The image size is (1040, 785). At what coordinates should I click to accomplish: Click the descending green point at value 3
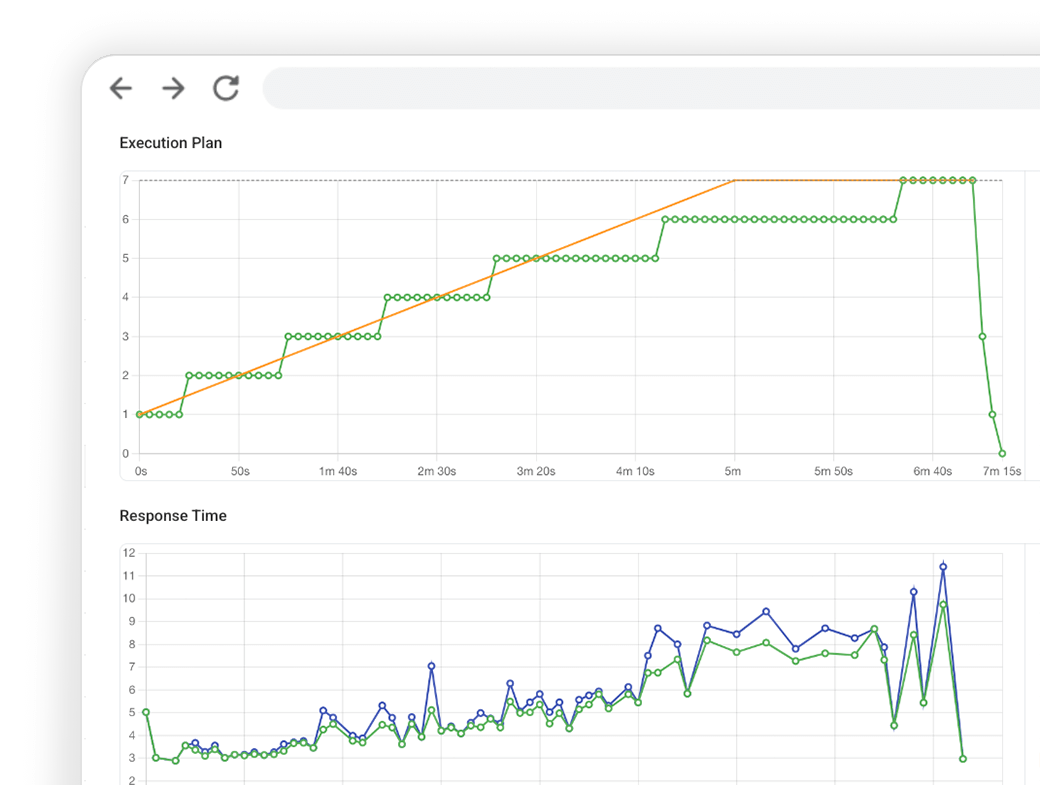tap(982, 336)
